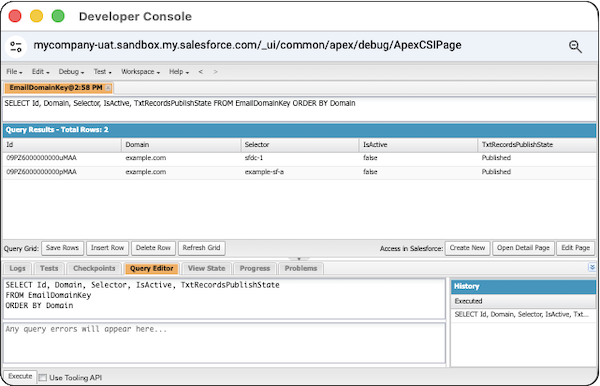
Task: Select the Query Editor tab
Action: coord(152,268)
